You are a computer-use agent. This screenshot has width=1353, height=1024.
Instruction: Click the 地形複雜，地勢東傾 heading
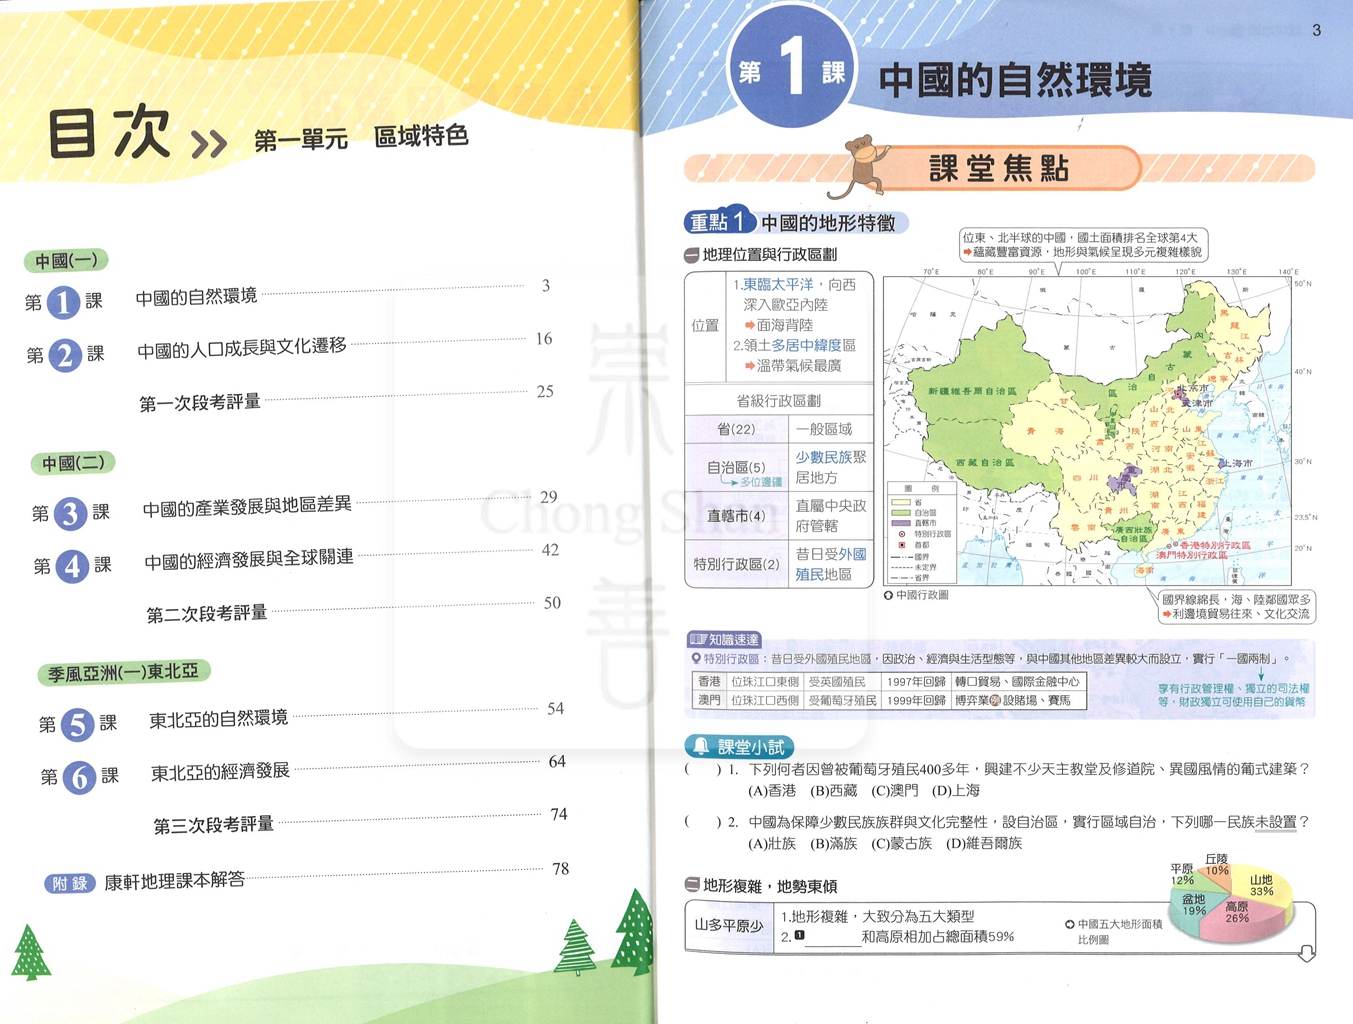[x=770, y=886]
